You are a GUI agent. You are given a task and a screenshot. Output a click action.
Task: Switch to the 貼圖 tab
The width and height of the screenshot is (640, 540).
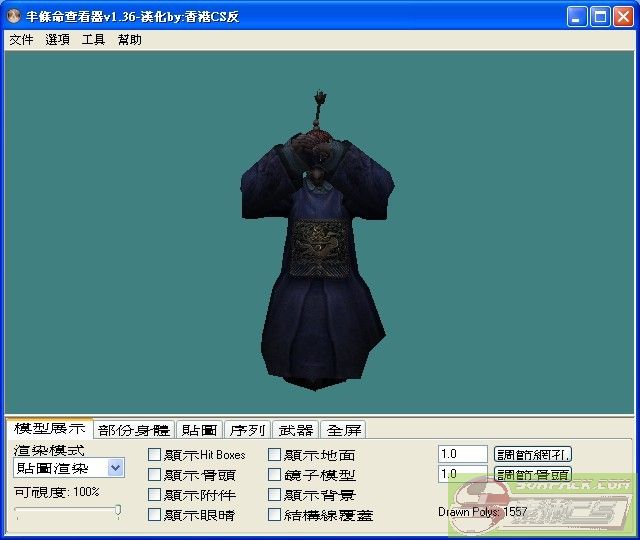point(198,430)
